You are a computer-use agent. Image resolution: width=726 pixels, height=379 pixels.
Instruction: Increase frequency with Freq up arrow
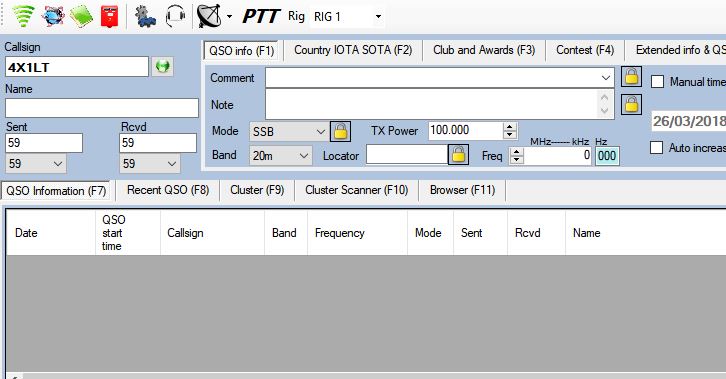click(516, 151)
